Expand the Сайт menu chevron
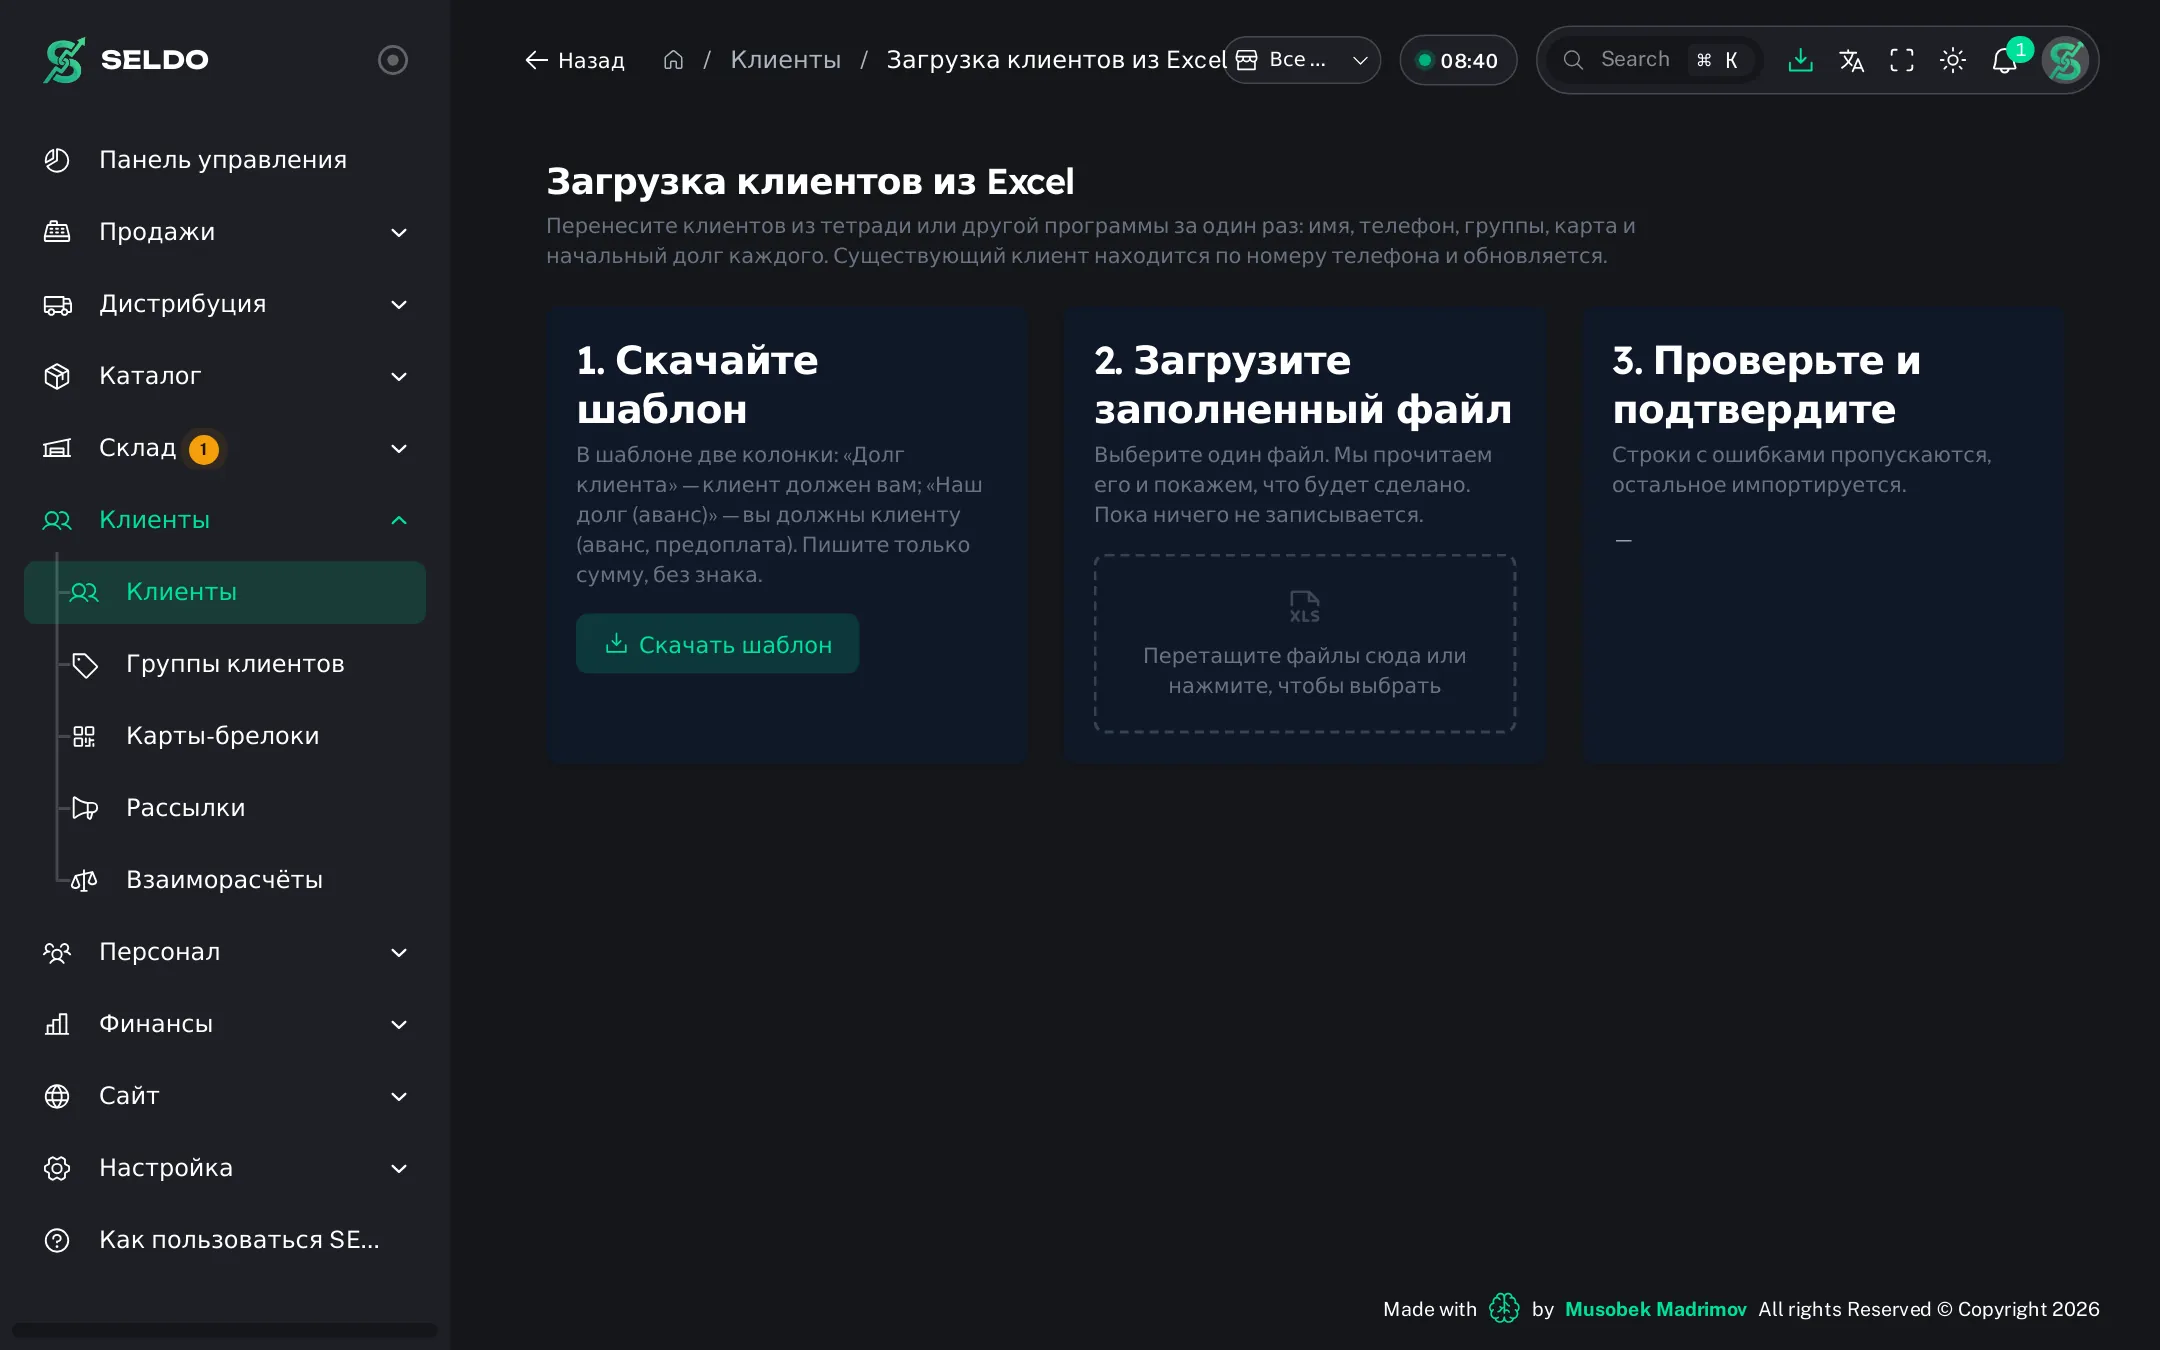Screen dimensions: 2160x1350 point(399,1096)
